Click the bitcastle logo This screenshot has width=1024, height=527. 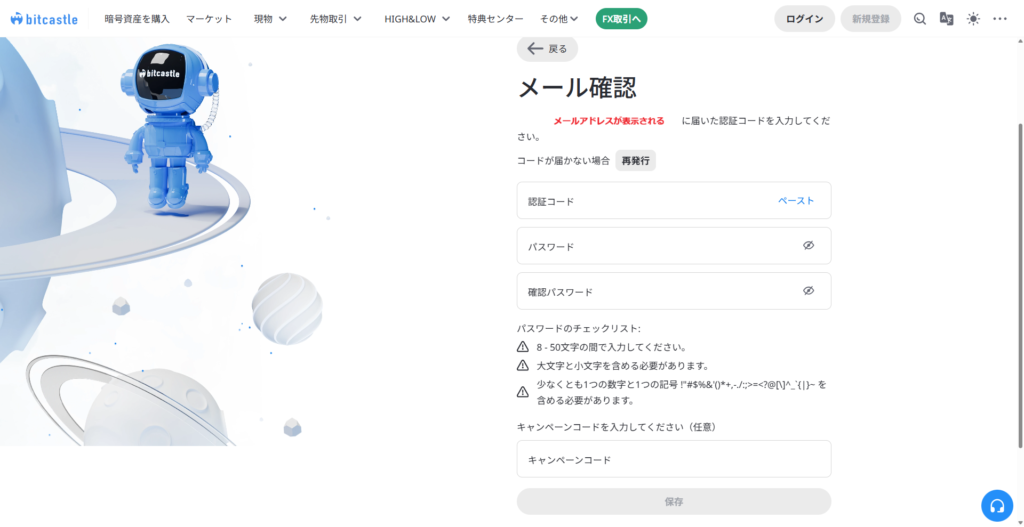click(46, 18)
